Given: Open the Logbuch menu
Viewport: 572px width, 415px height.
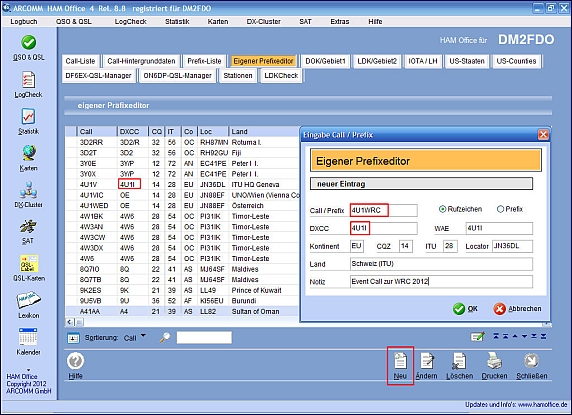Looking at the screenshot, I should pos(24,22).
